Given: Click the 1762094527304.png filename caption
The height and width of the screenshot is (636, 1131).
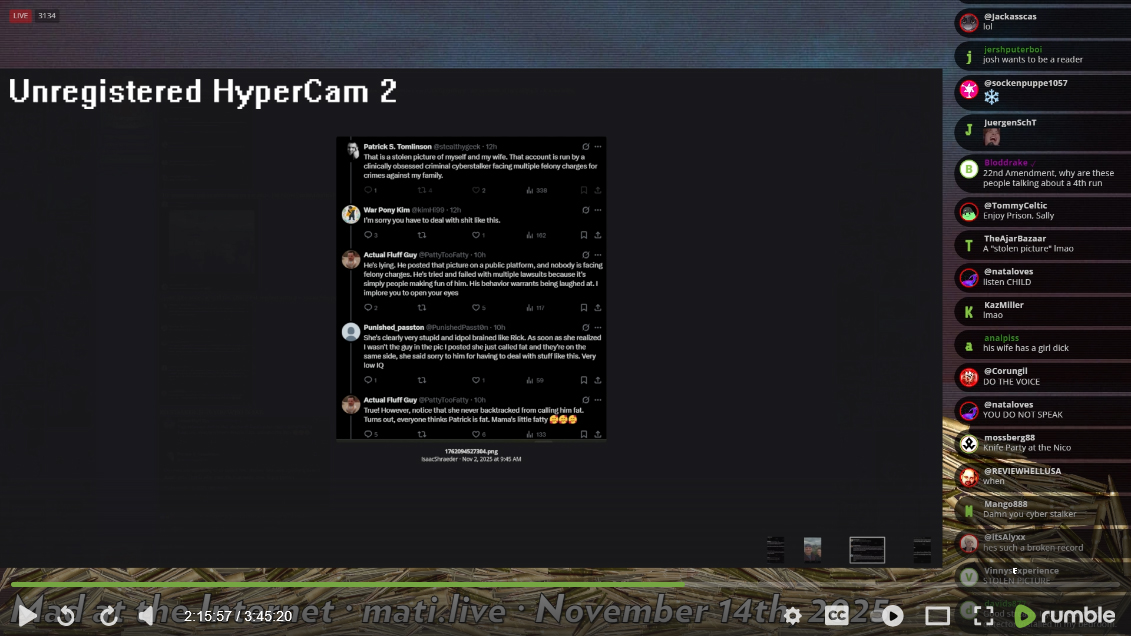Looking at the screenshot, I should tap(471, 451).
